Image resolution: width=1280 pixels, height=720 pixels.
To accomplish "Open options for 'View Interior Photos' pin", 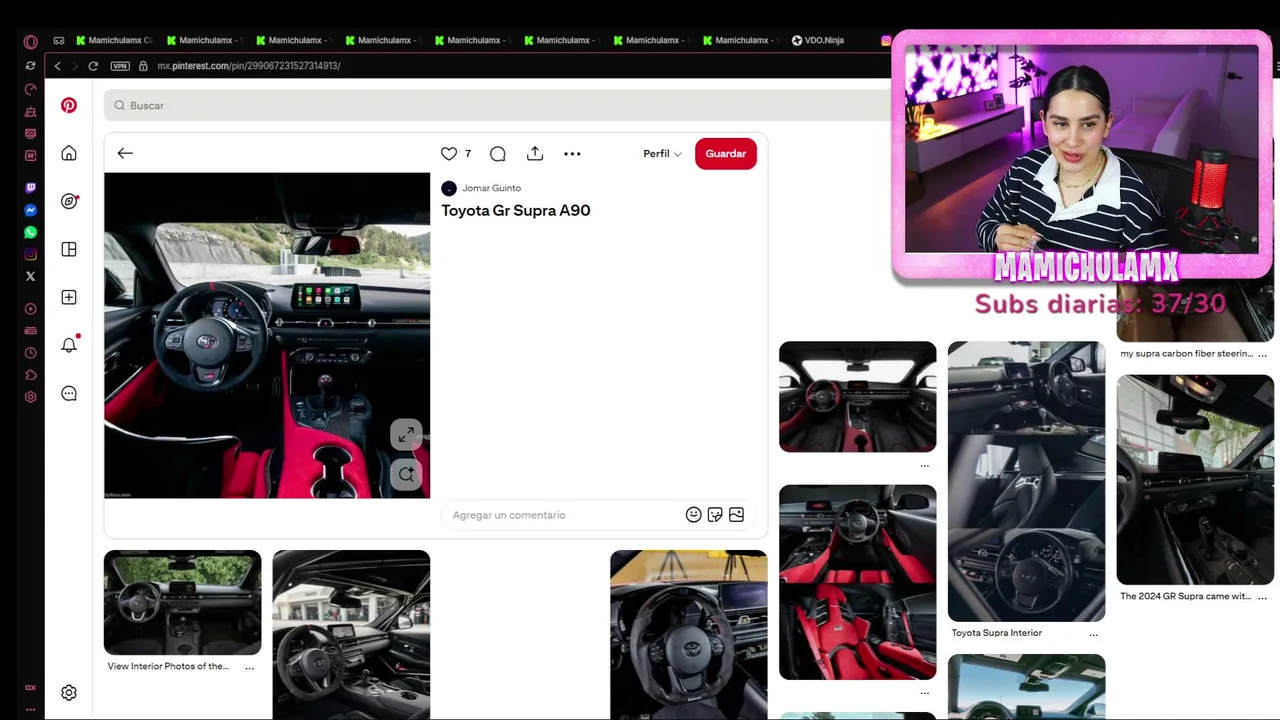I will coord(250,667).
